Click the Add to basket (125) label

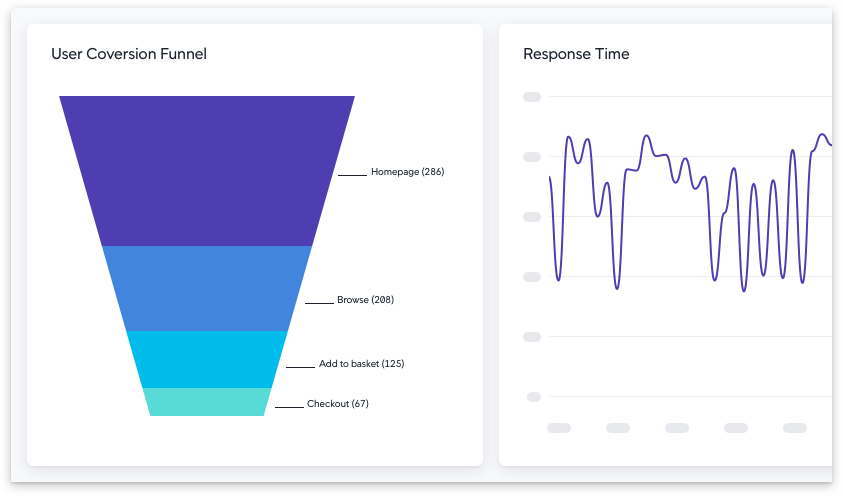coord(361,364)
